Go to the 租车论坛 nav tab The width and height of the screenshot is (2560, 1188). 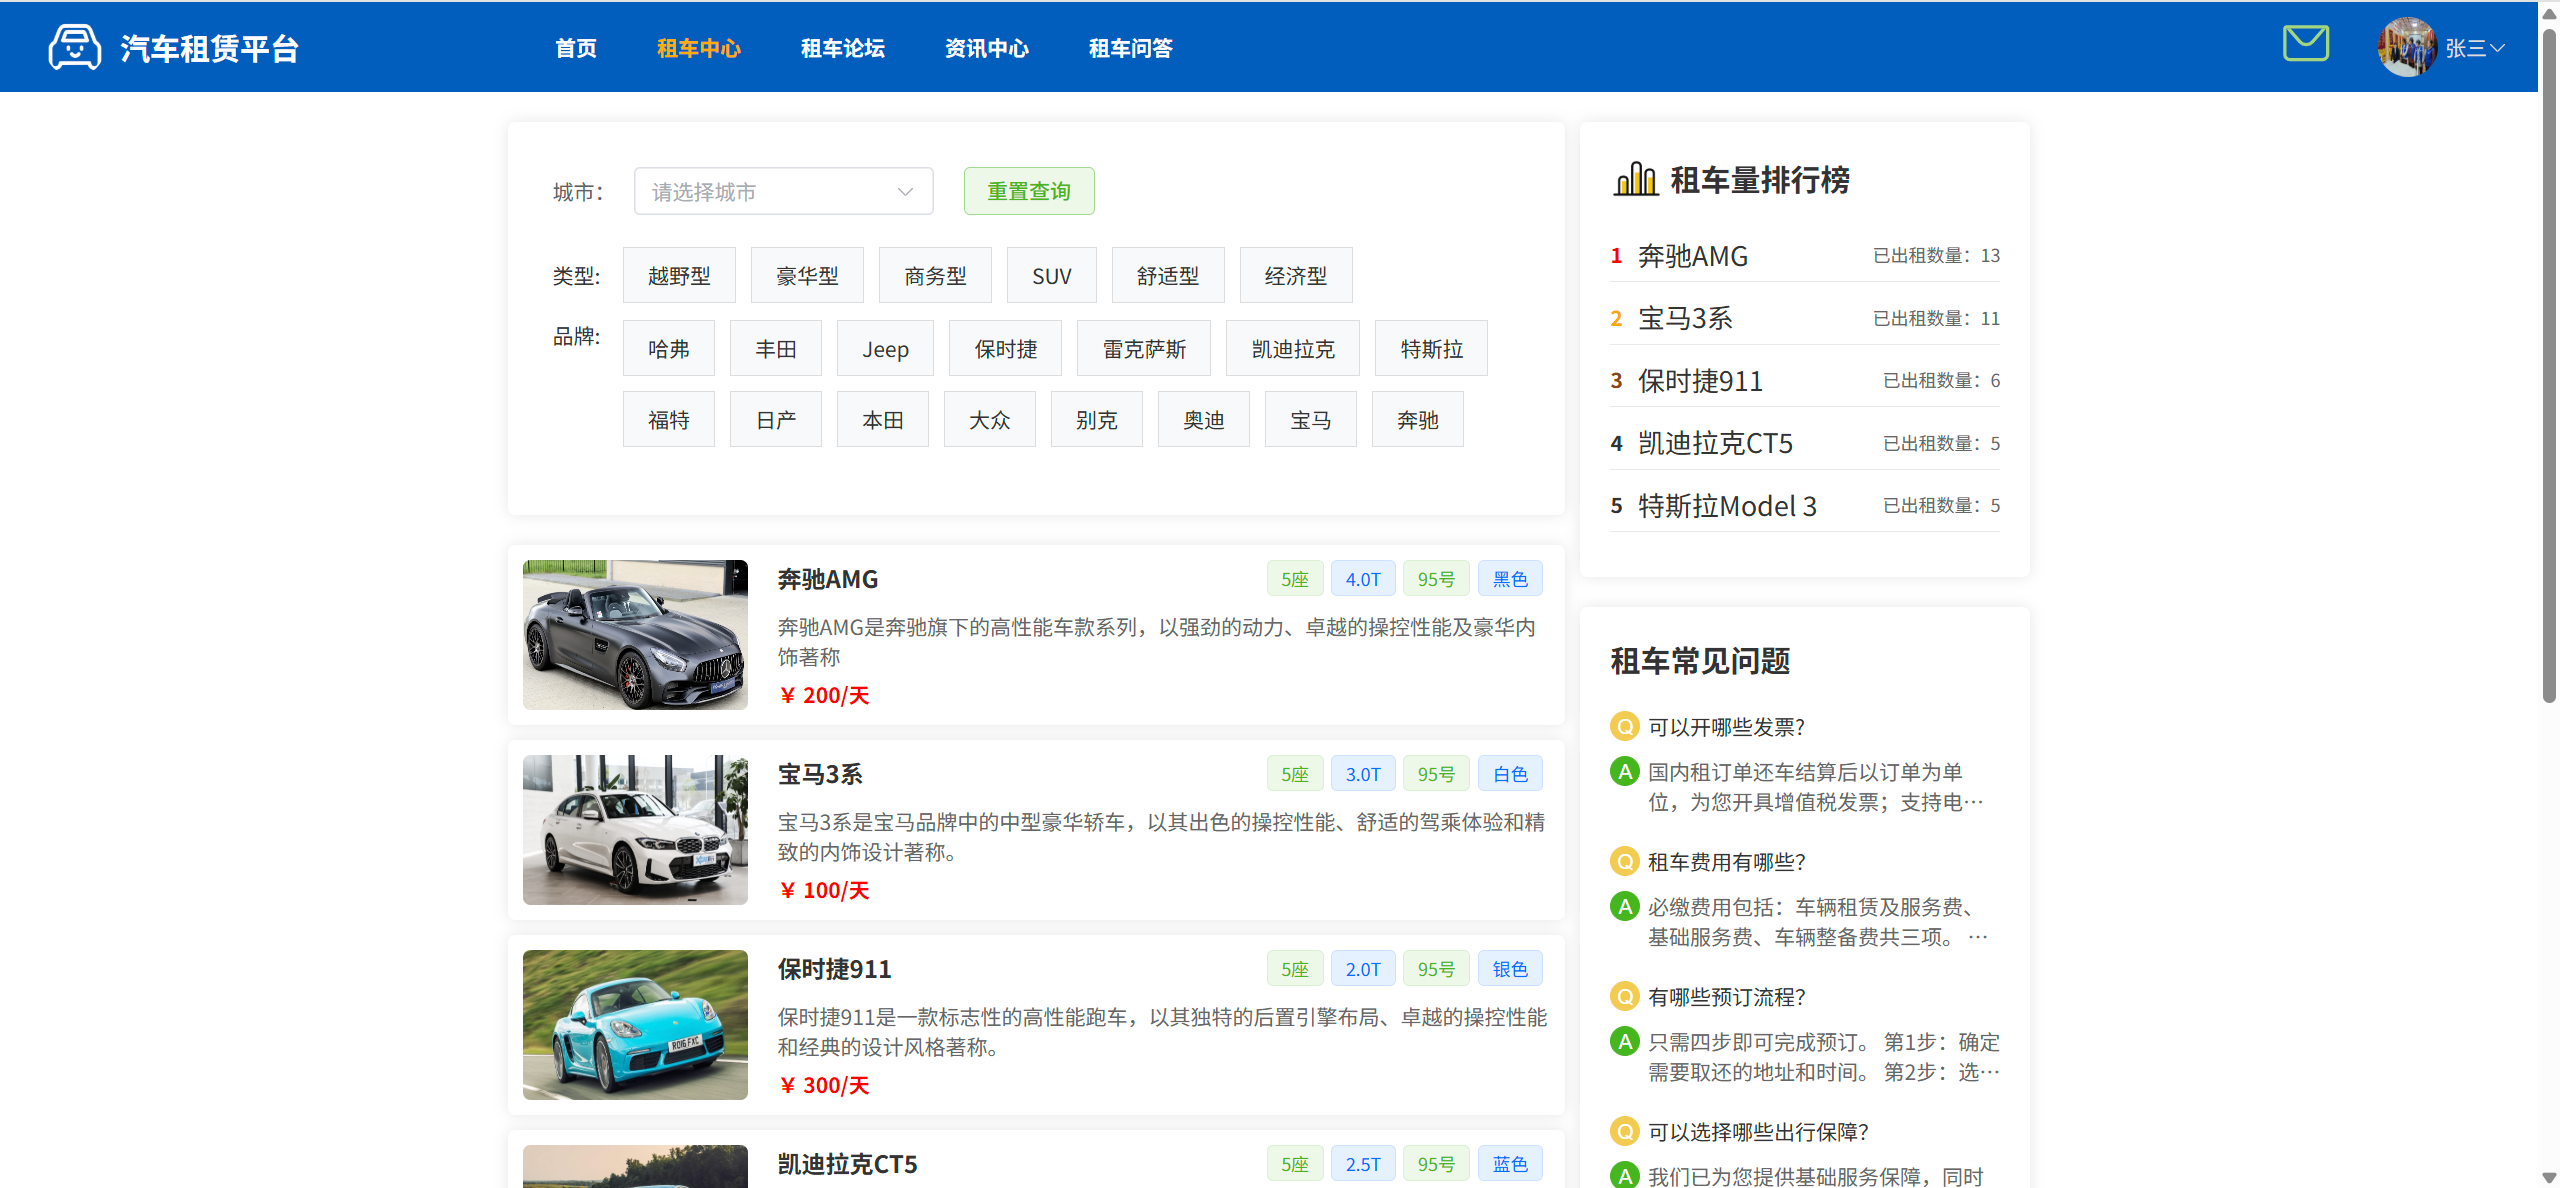tap(842, 48)
